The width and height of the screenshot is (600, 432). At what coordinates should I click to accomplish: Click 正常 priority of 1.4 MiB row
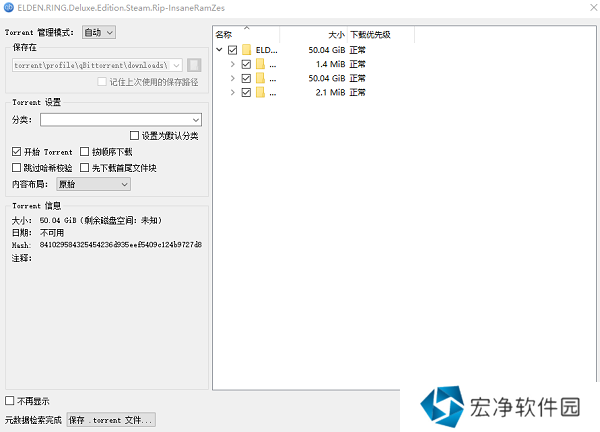(x=357, y=64)
